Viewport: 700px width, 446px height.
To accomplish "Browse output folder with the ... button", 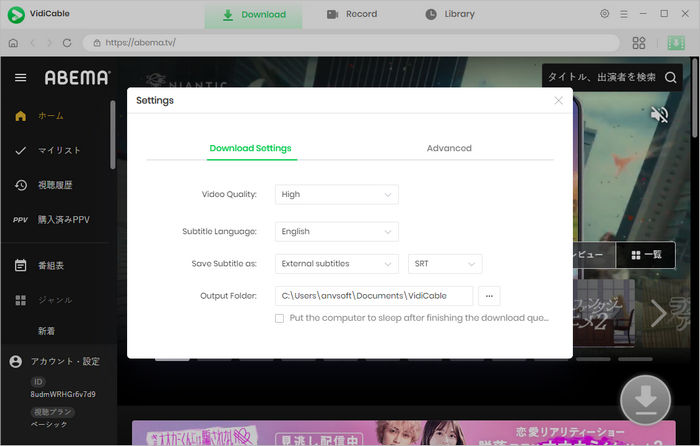I will 489,296.
